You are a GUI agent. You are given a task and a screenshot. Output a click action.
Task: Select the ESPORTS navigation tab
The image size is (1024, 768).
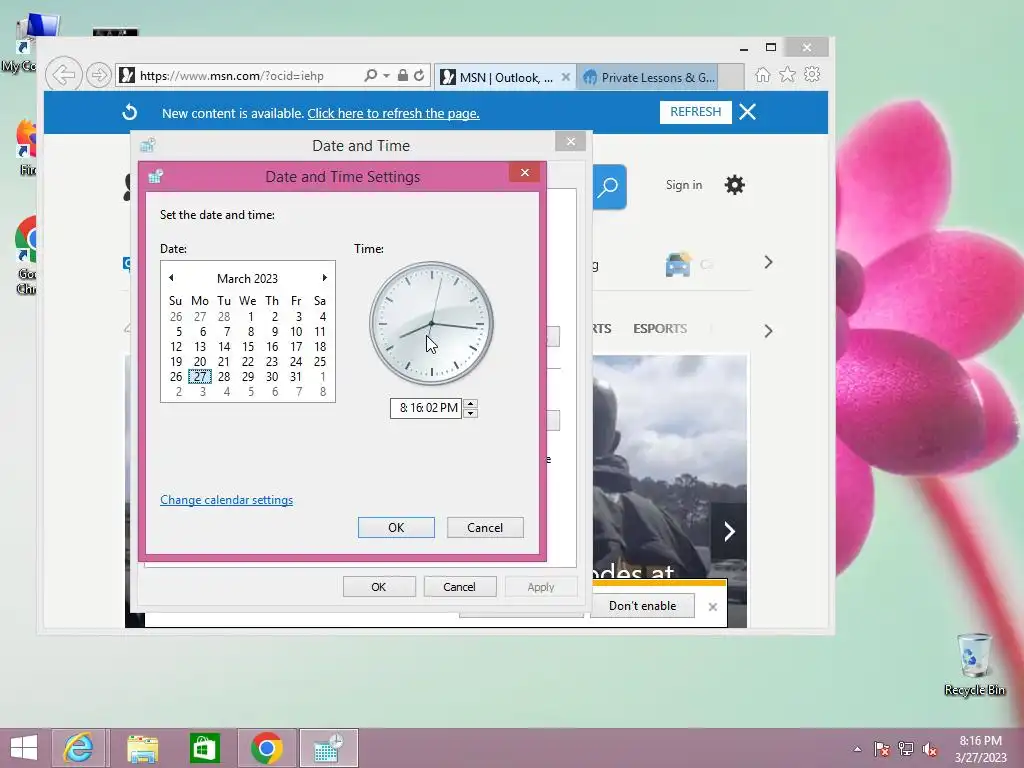[x=660, y=328]
